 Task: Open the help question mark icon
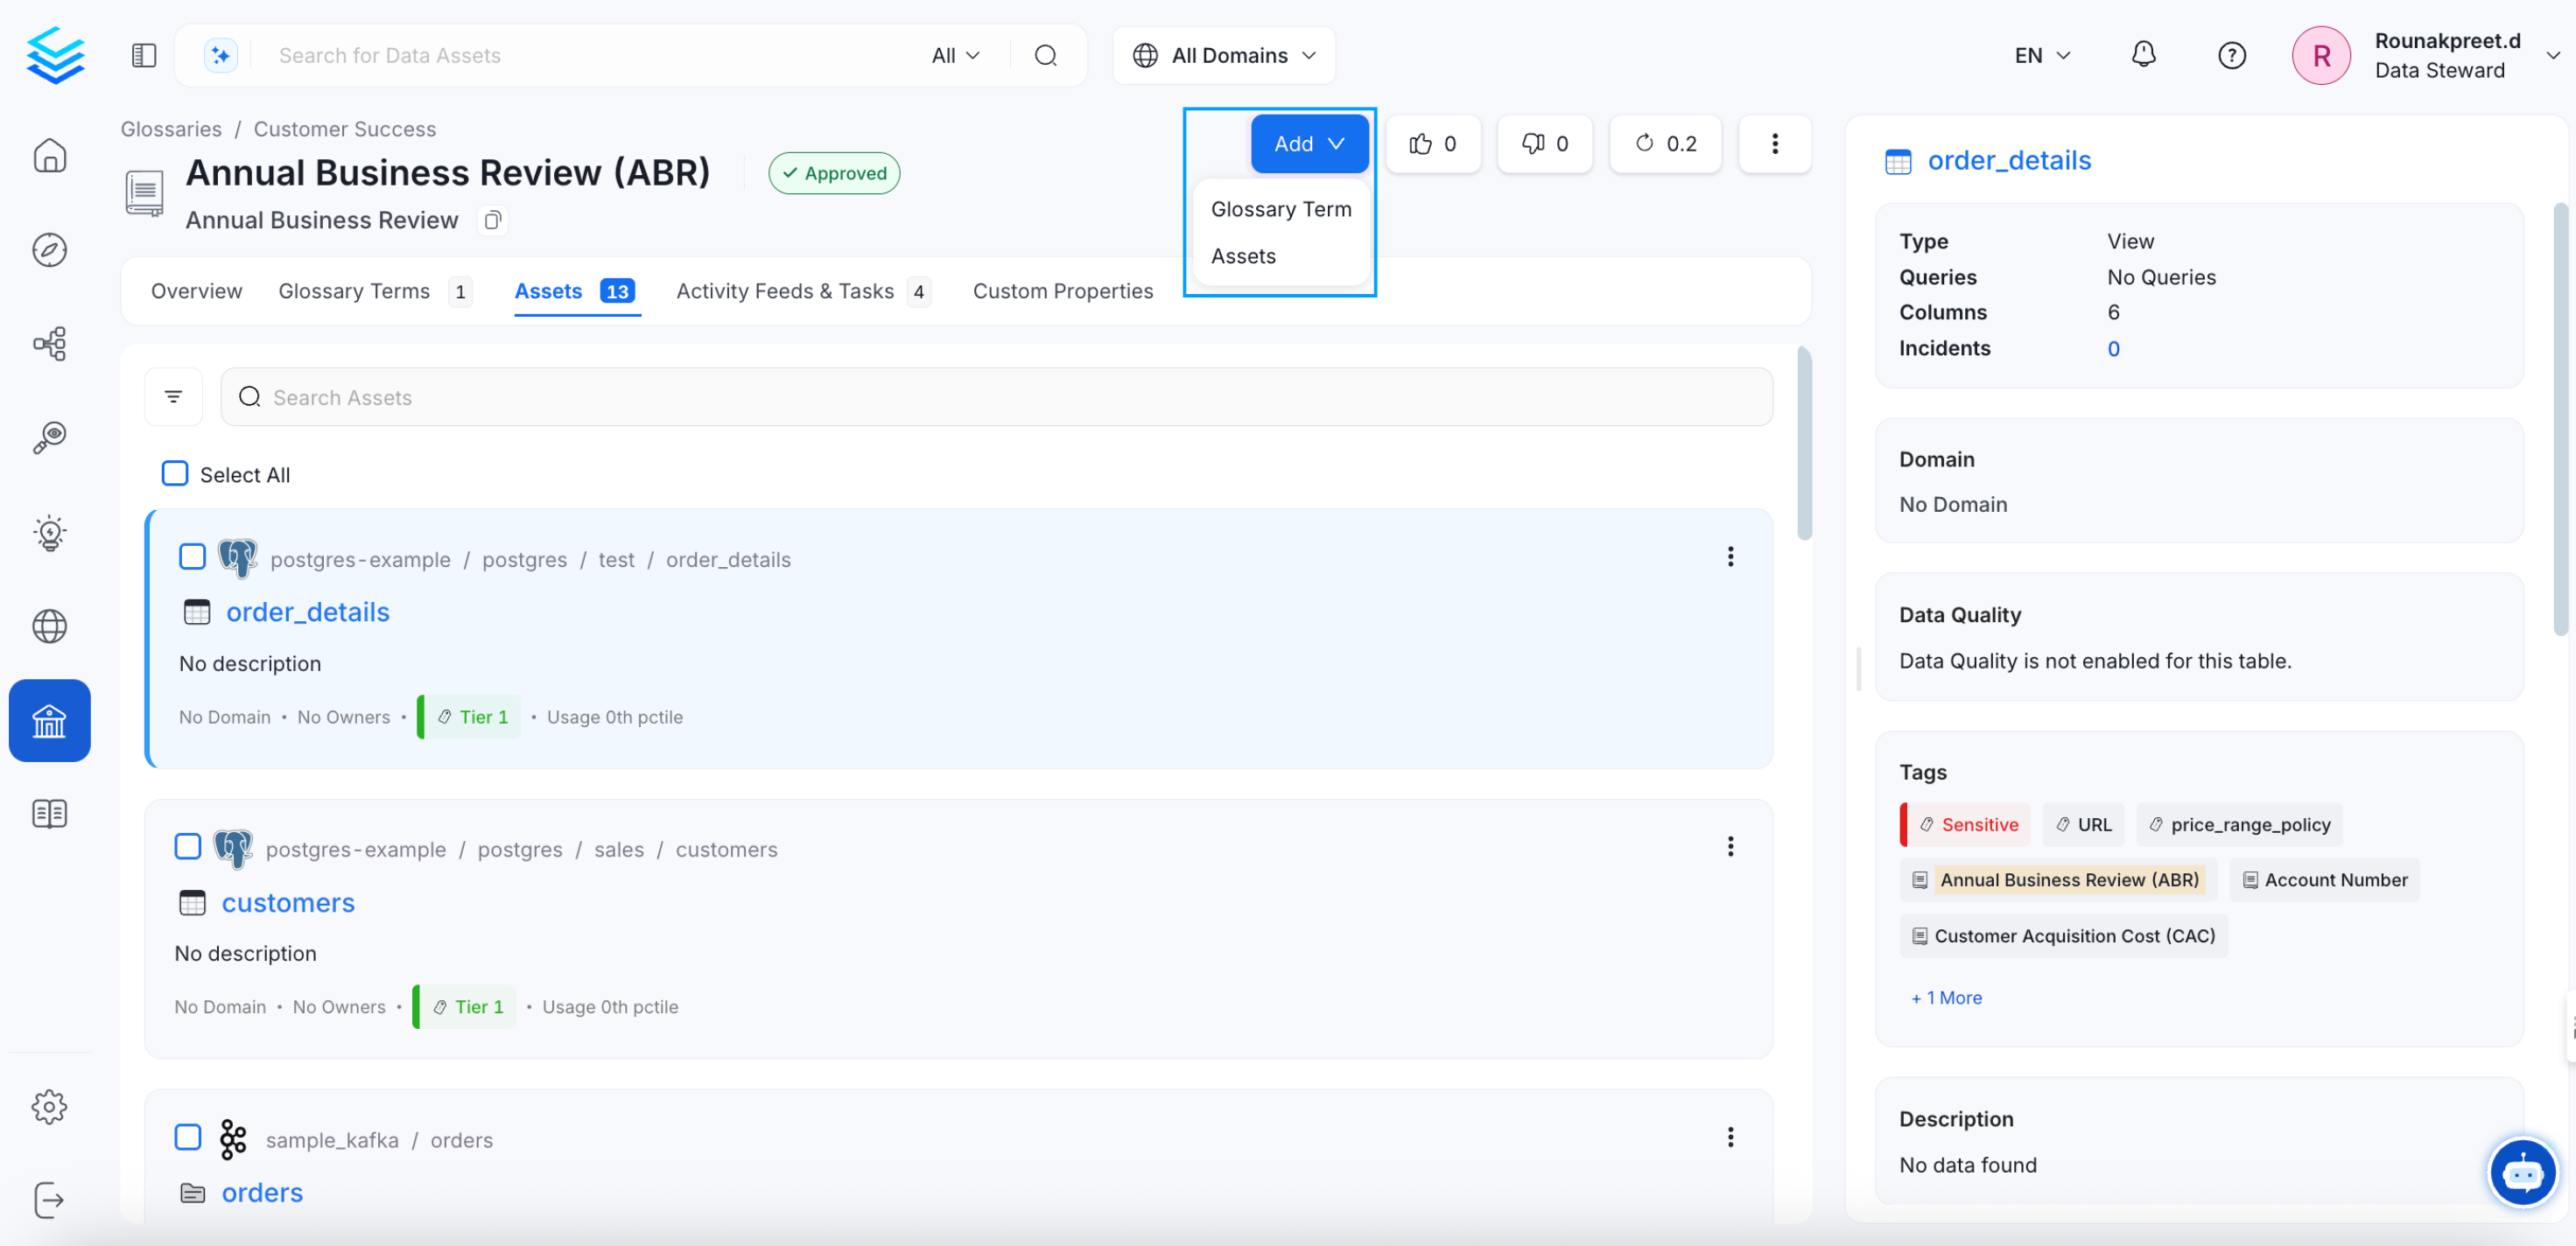(2231, 55)
